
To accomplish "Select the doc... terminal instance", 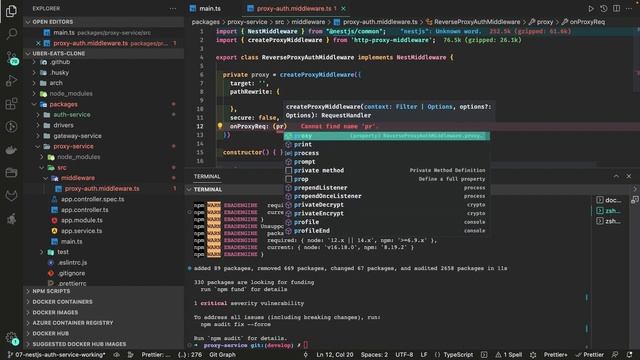I will (x=609, y=200).
